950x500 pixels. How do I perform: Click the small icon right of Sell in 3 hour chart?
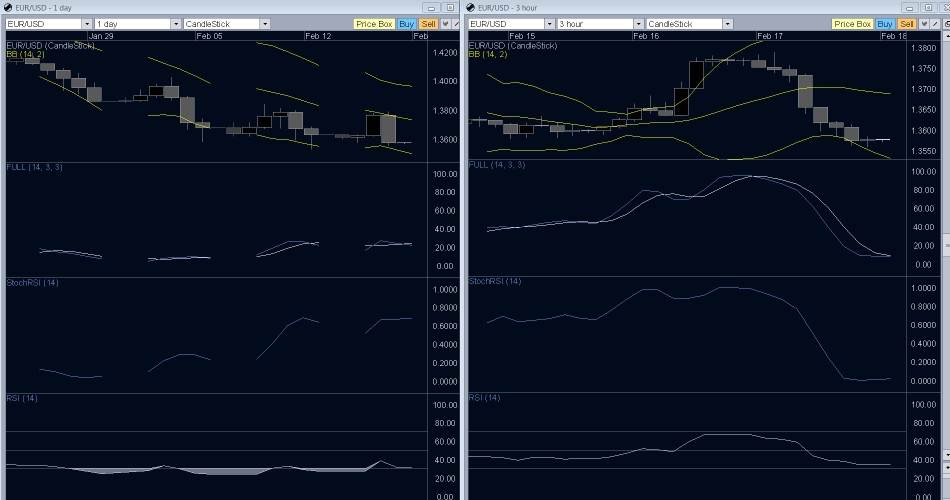[x=924, y=23]
